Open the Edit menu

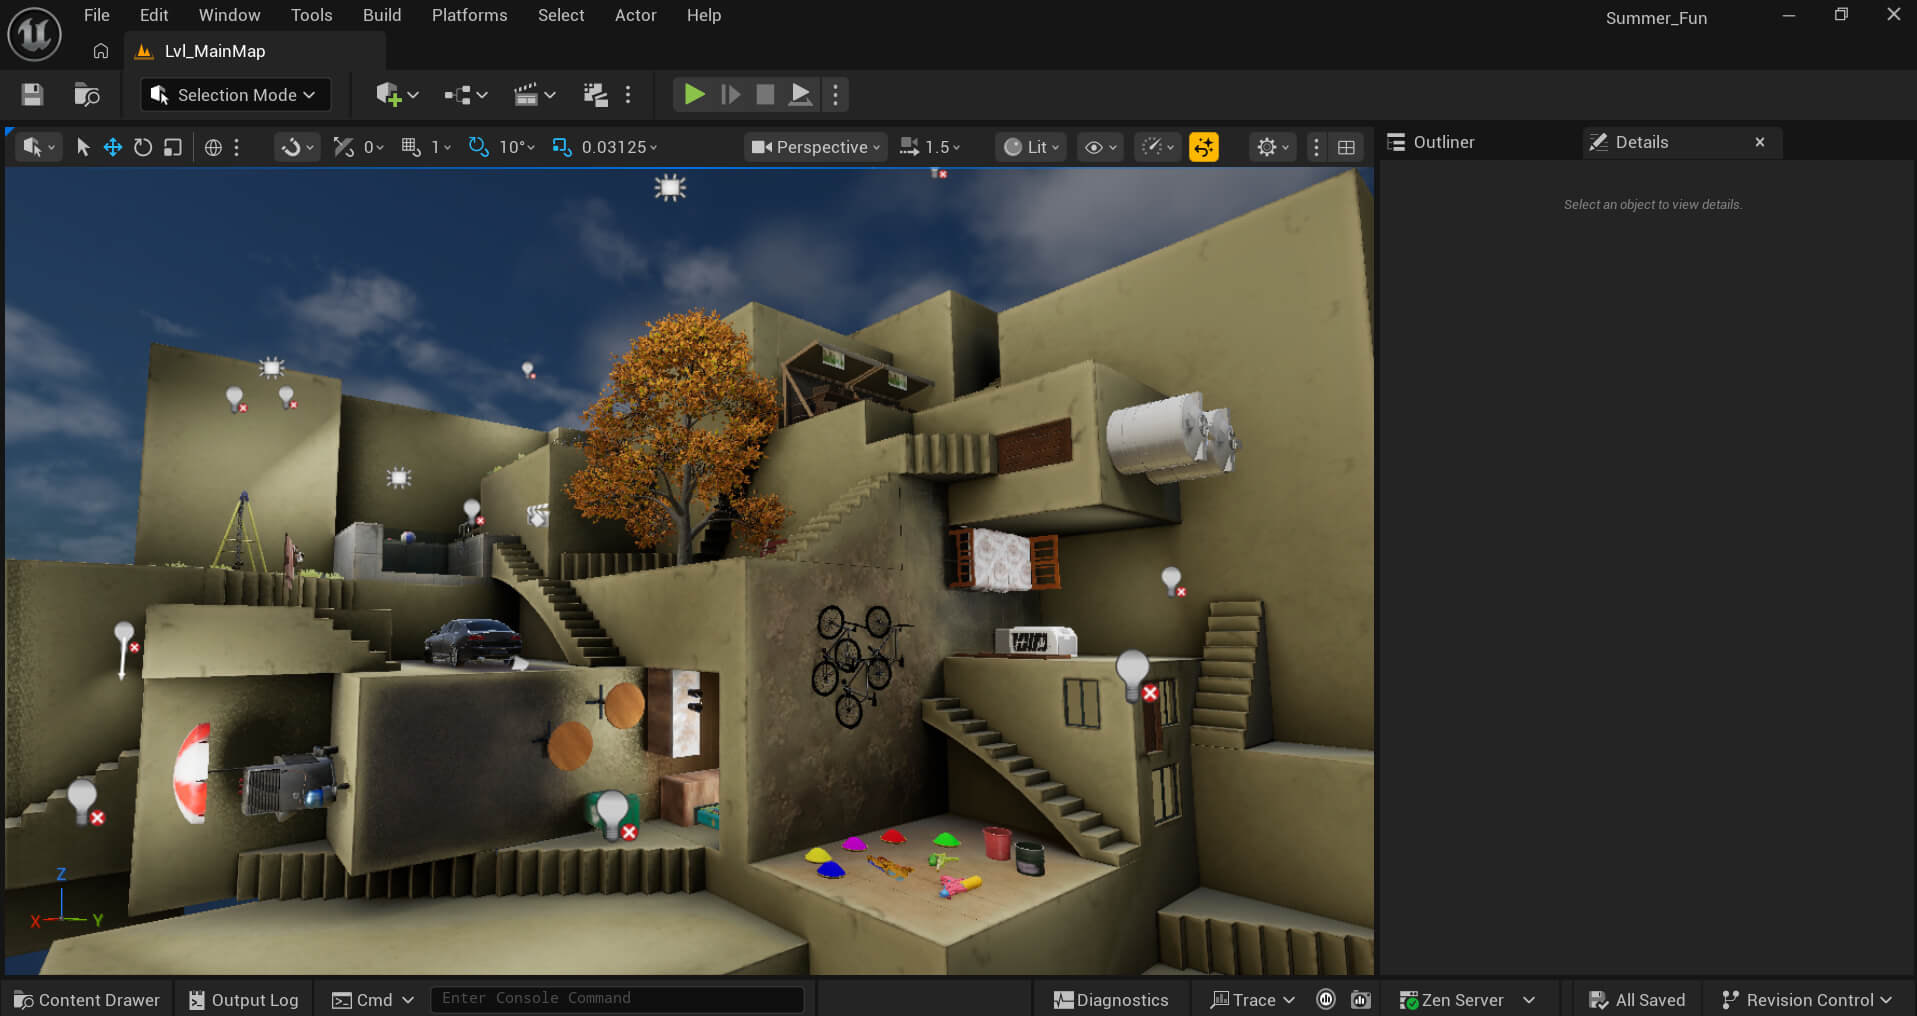tap(154, 15)
